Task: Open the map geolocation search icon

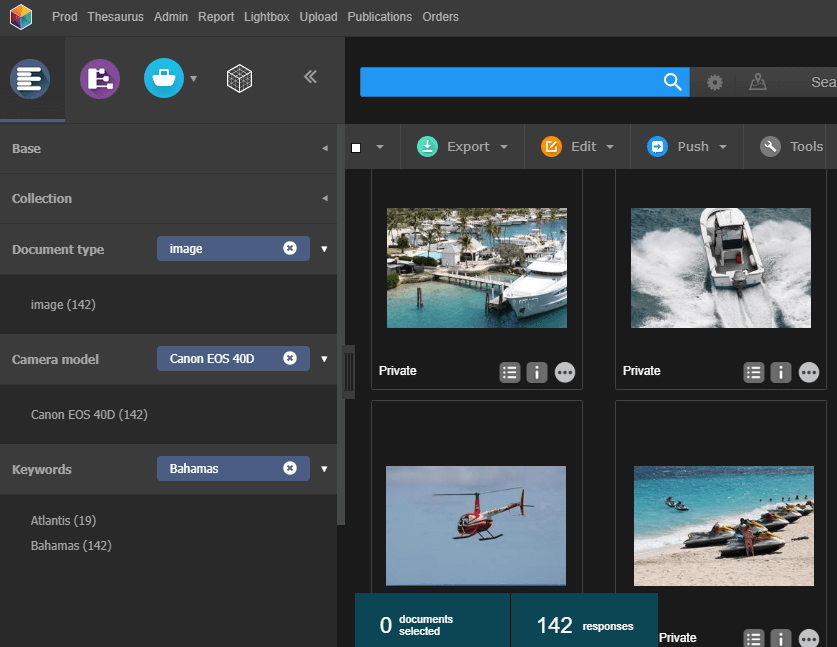Action: (757, 82)
